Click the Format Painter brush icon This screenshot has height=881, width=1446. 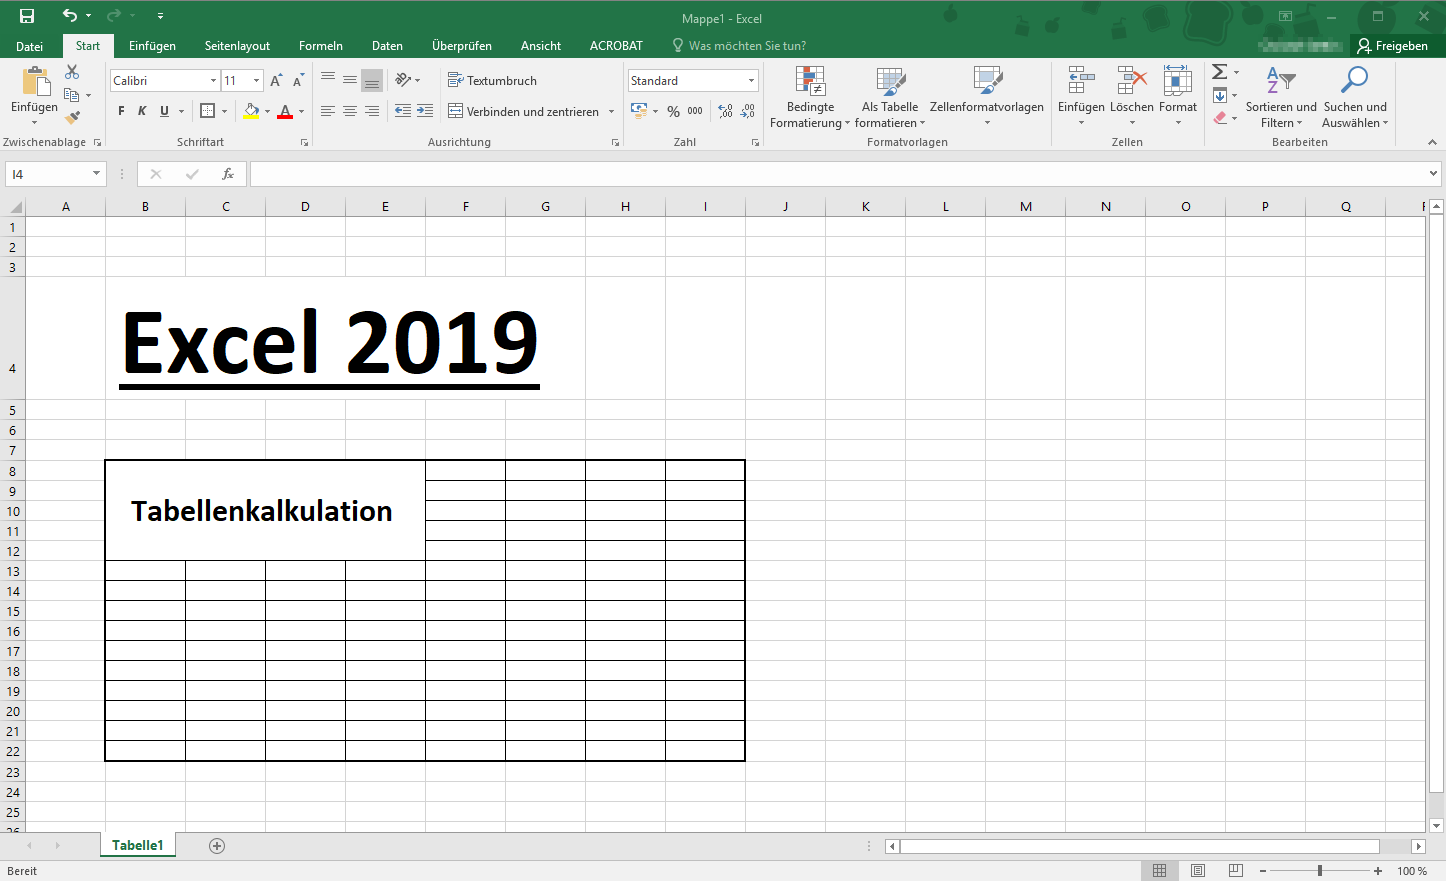click(x=72, y=118)
